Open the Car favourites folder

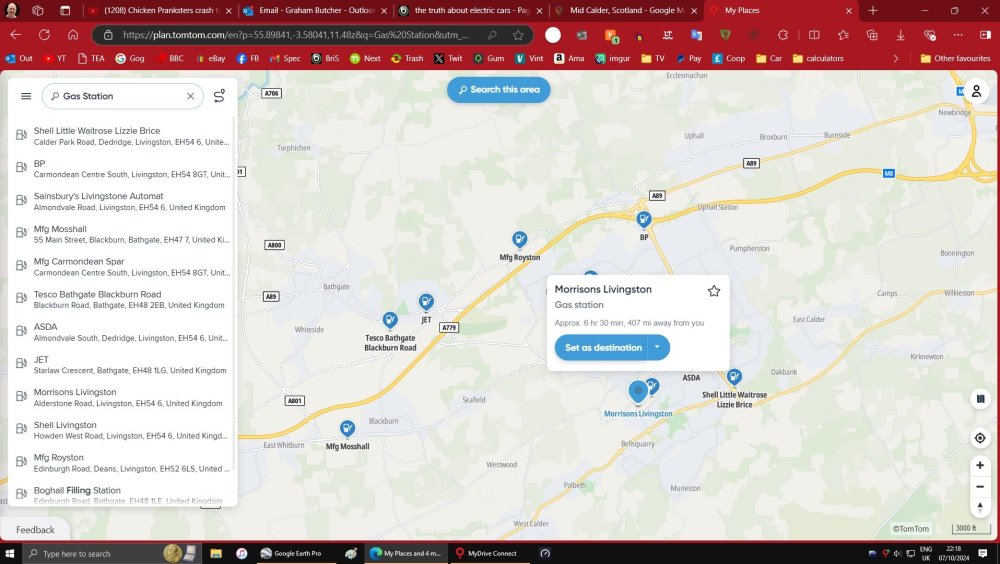(768, 58)
